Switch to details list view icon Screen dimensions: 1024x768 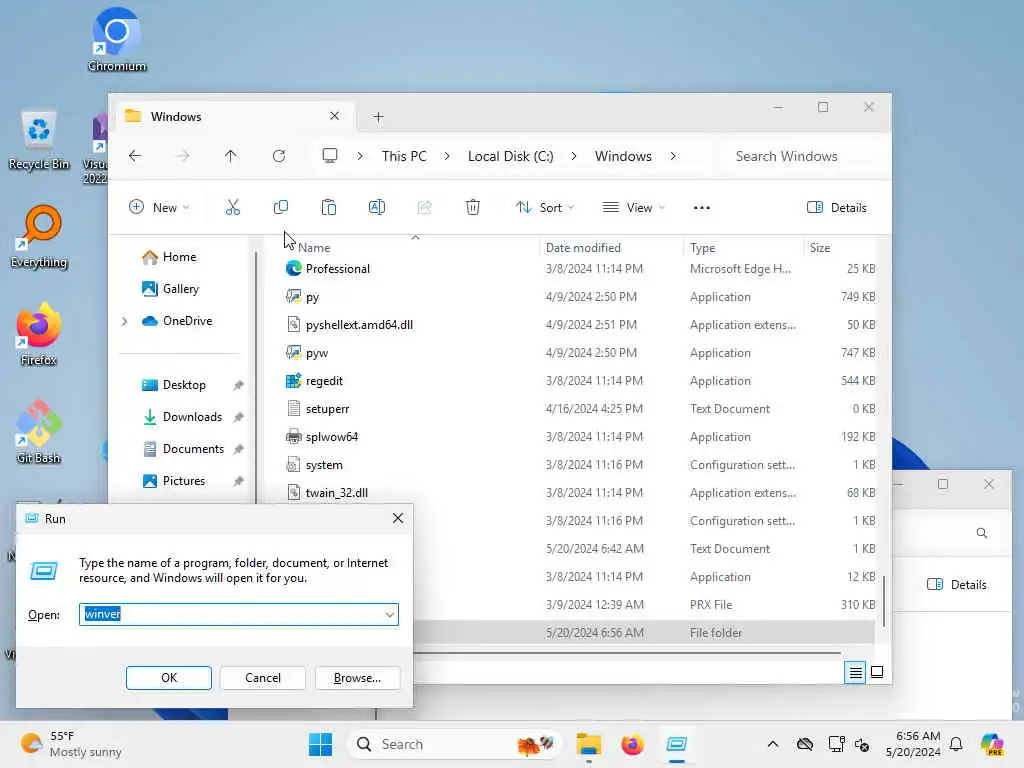pos(855,672)
